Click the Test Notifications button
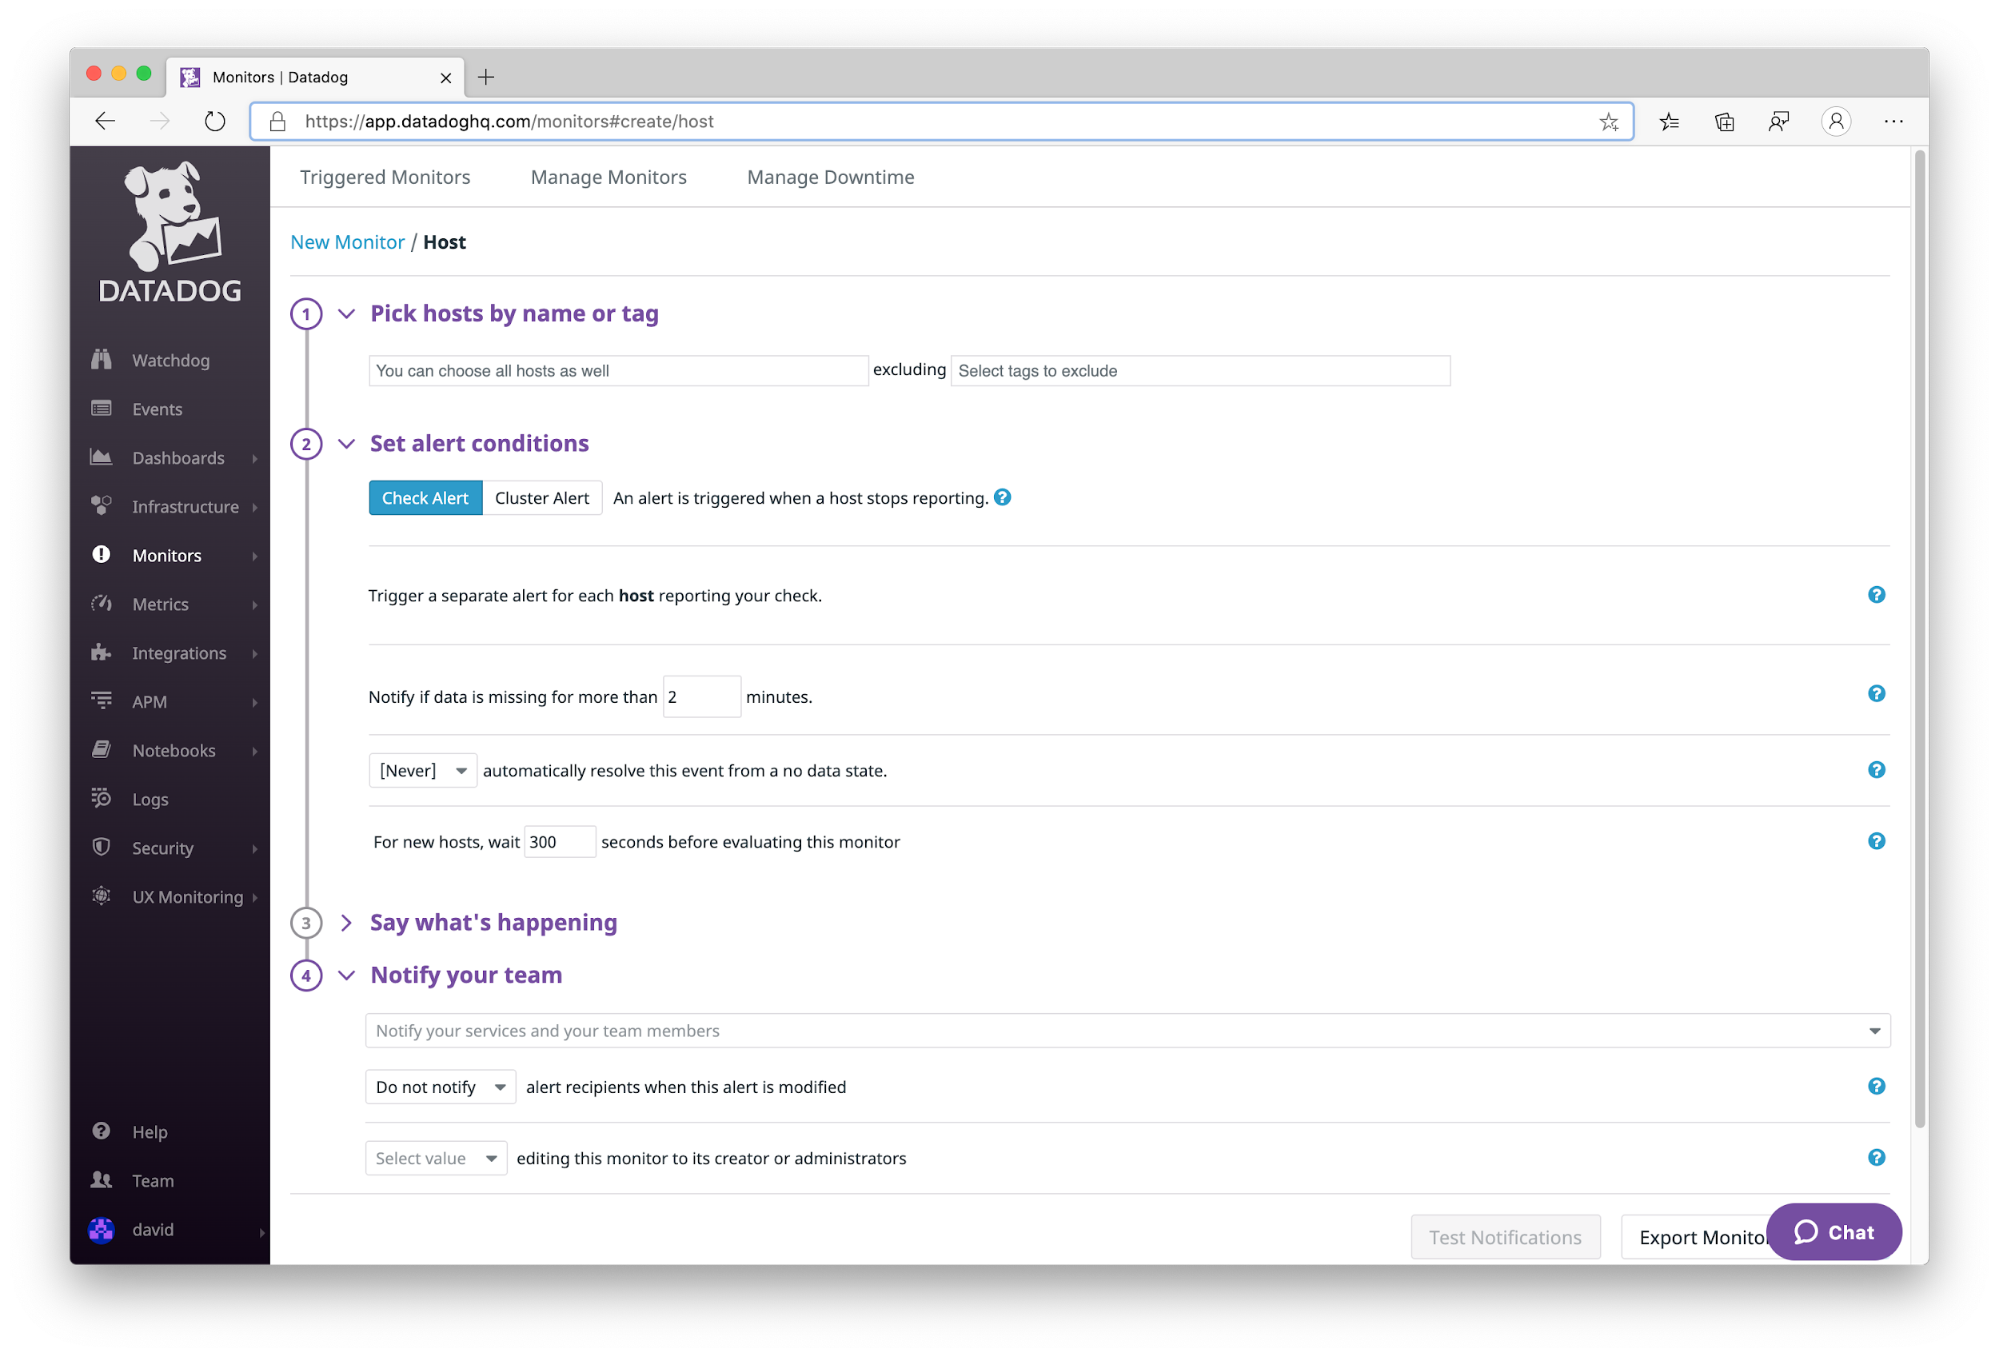1999x1357 pixels. 1505,1237
